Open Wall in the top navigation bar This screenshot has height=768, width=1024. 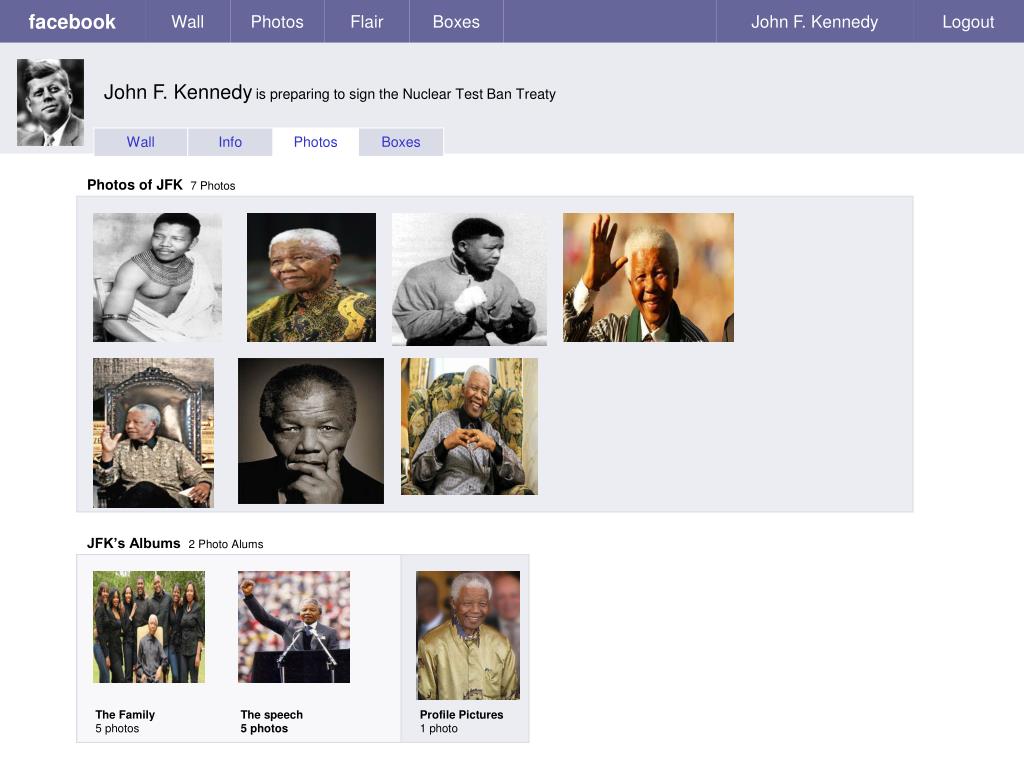pos(187,22)
